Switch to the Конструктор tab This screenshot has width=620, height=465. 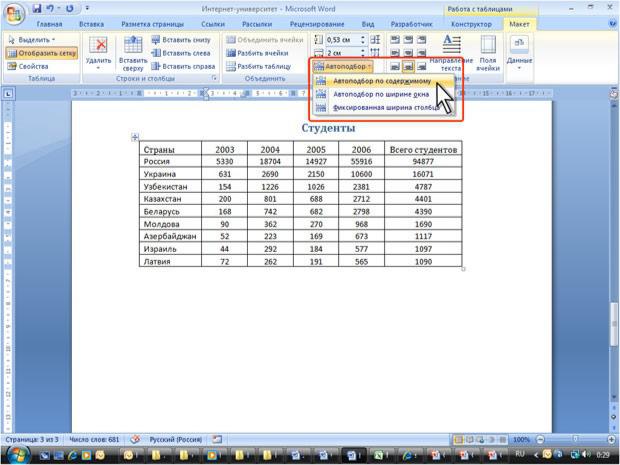click(471, 24)
